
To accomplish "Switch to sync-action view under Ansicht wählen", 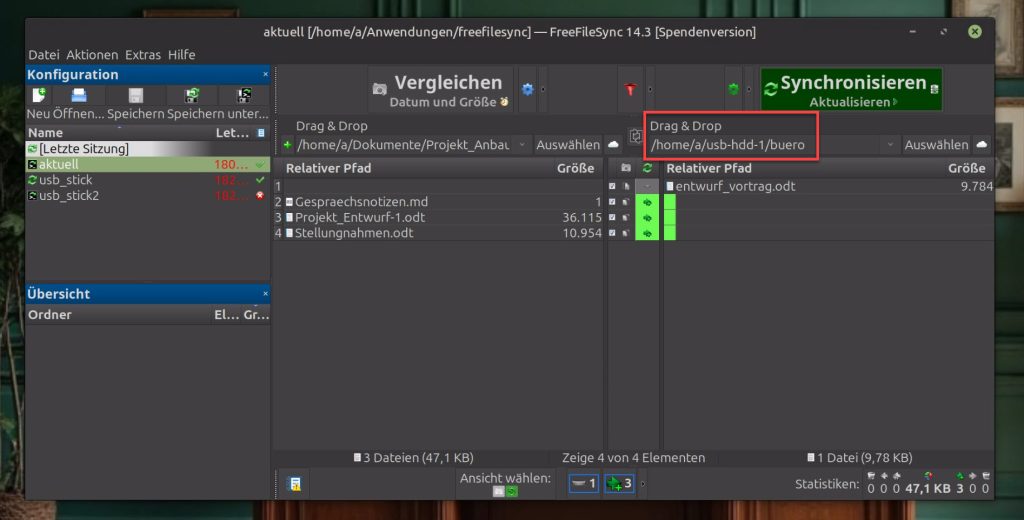I will point(512,491).
